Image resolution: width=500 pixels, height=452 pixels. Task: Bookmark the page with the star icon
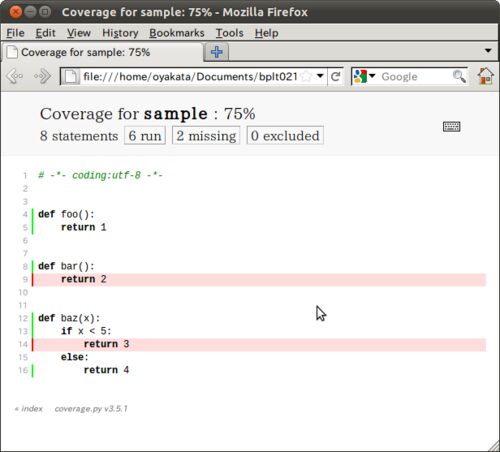tap(305, 77)
